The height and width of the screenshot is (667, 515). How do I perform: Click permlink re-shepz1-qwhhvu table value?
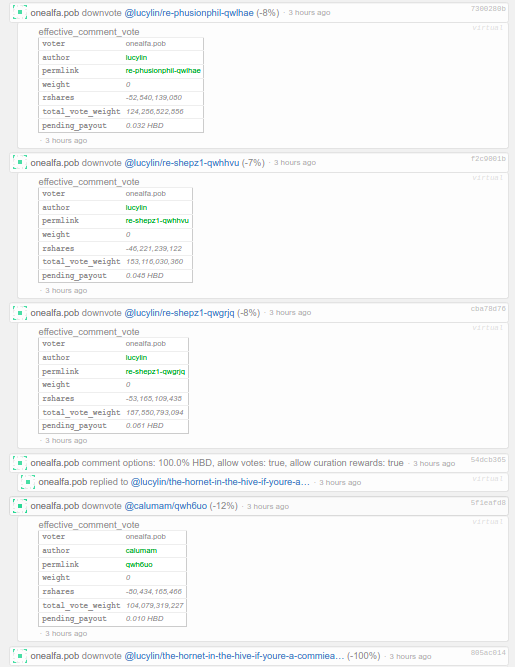click(157, 220)
